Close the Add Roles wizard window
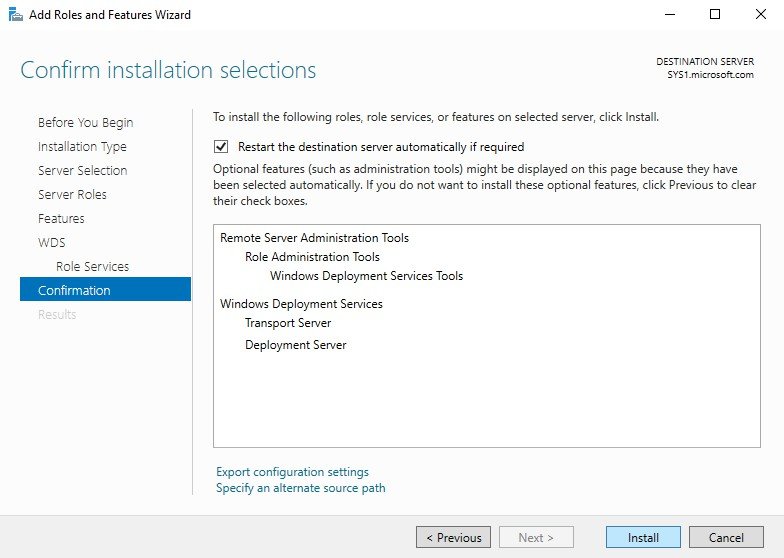The image size is (784, 558). point(760,14)
